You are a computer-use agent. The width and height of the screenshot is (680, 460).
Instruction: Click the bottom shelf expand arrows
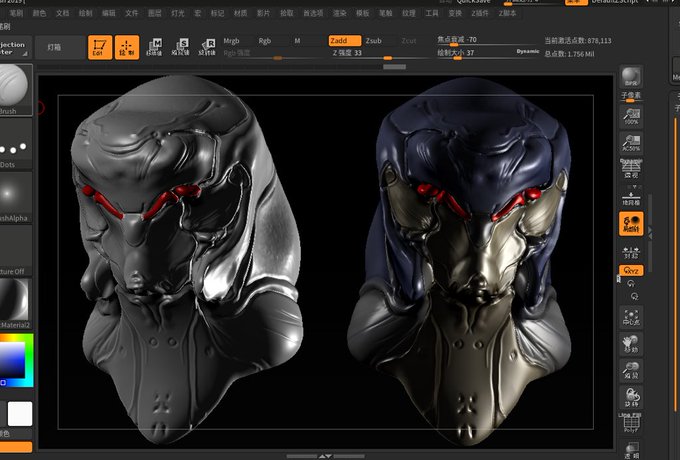click(325, 456)
